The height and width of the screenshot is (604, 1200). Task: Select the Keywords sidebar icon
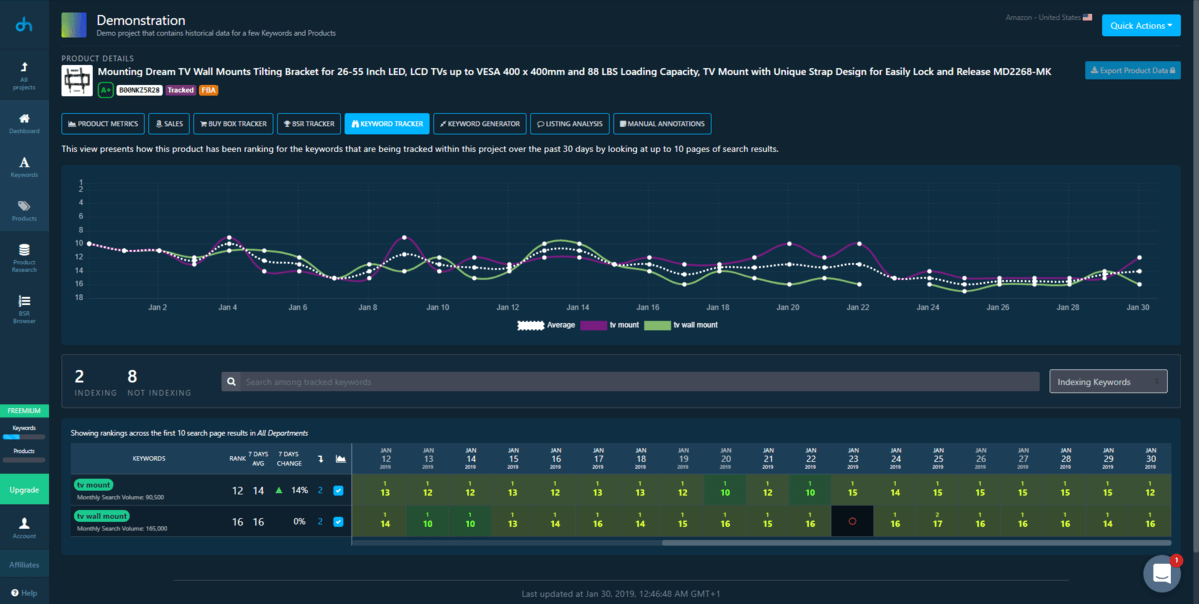25,170
